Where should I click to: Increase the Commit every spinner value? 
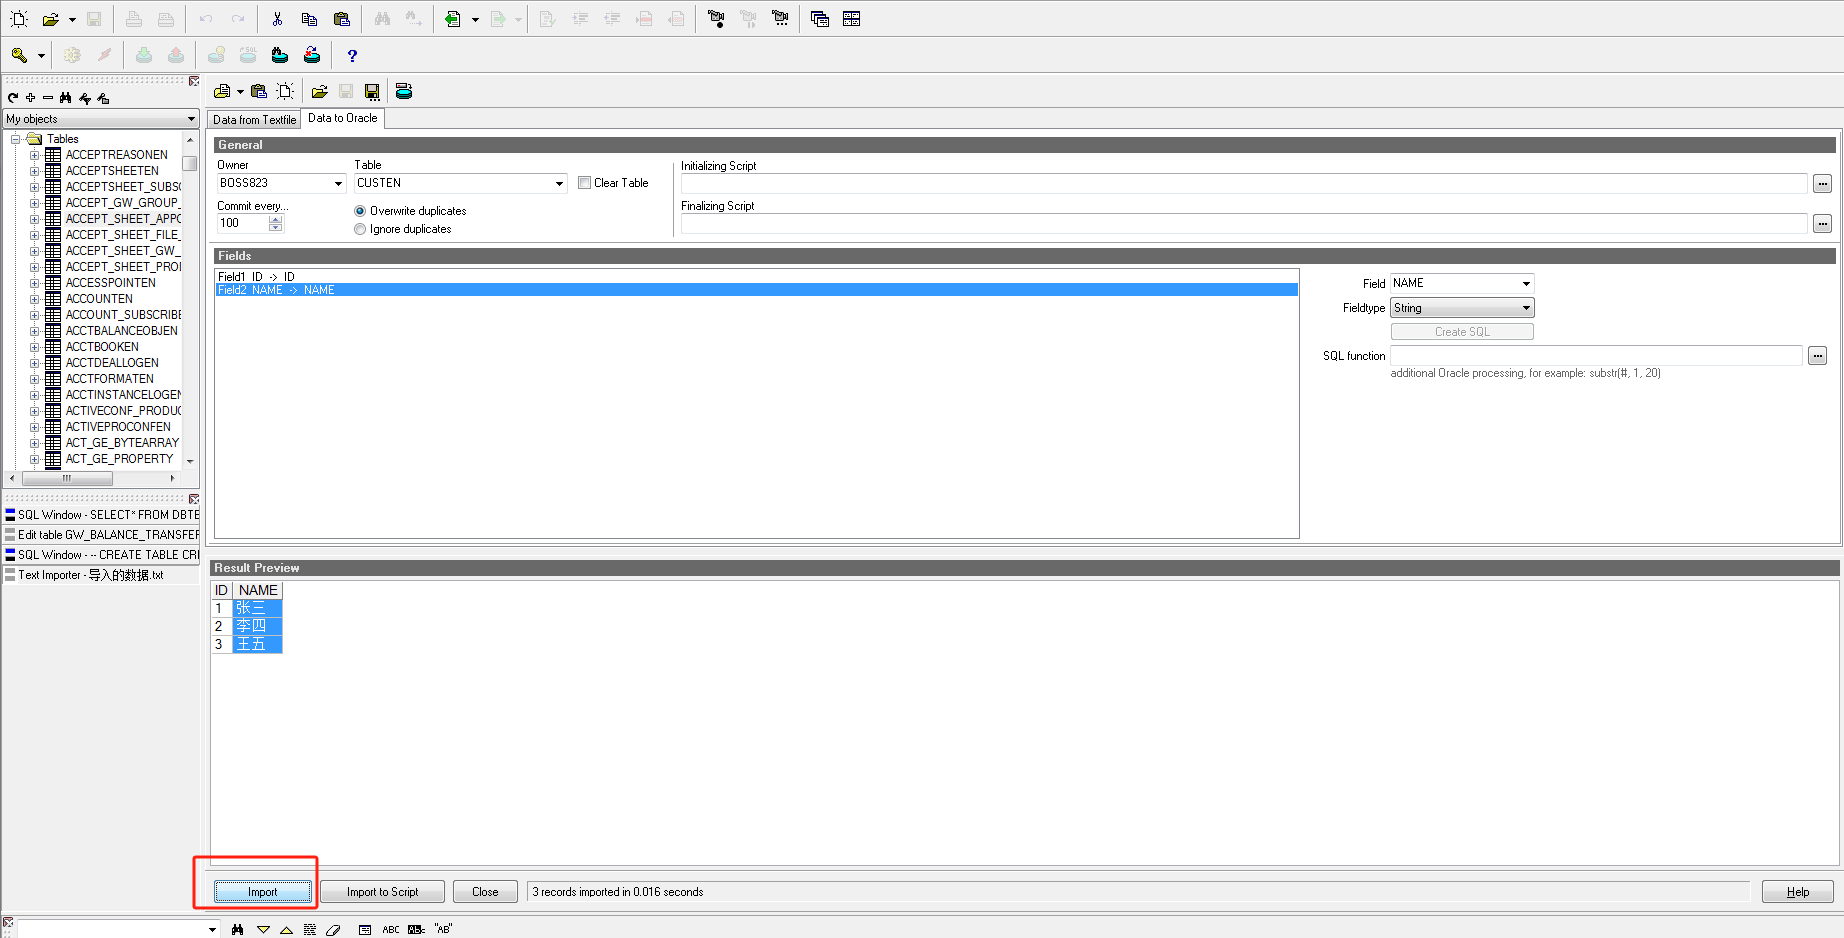(276, 219)
